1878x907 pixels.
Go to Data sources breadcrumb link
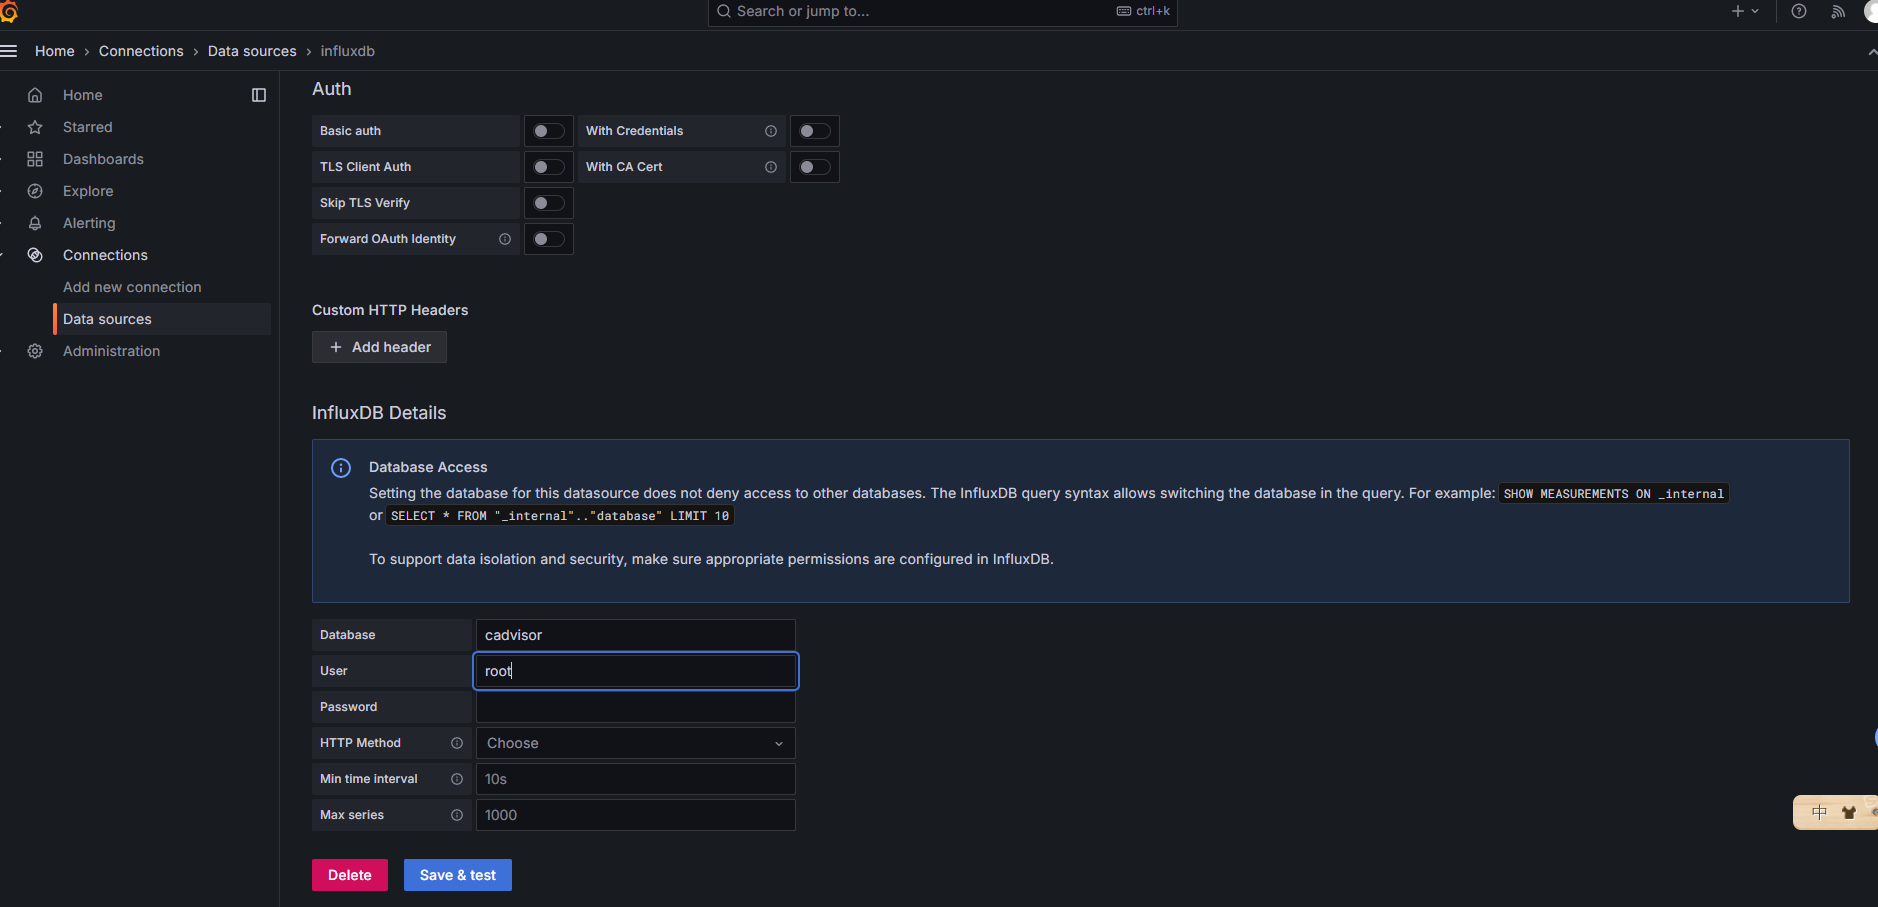click(252, 51)
